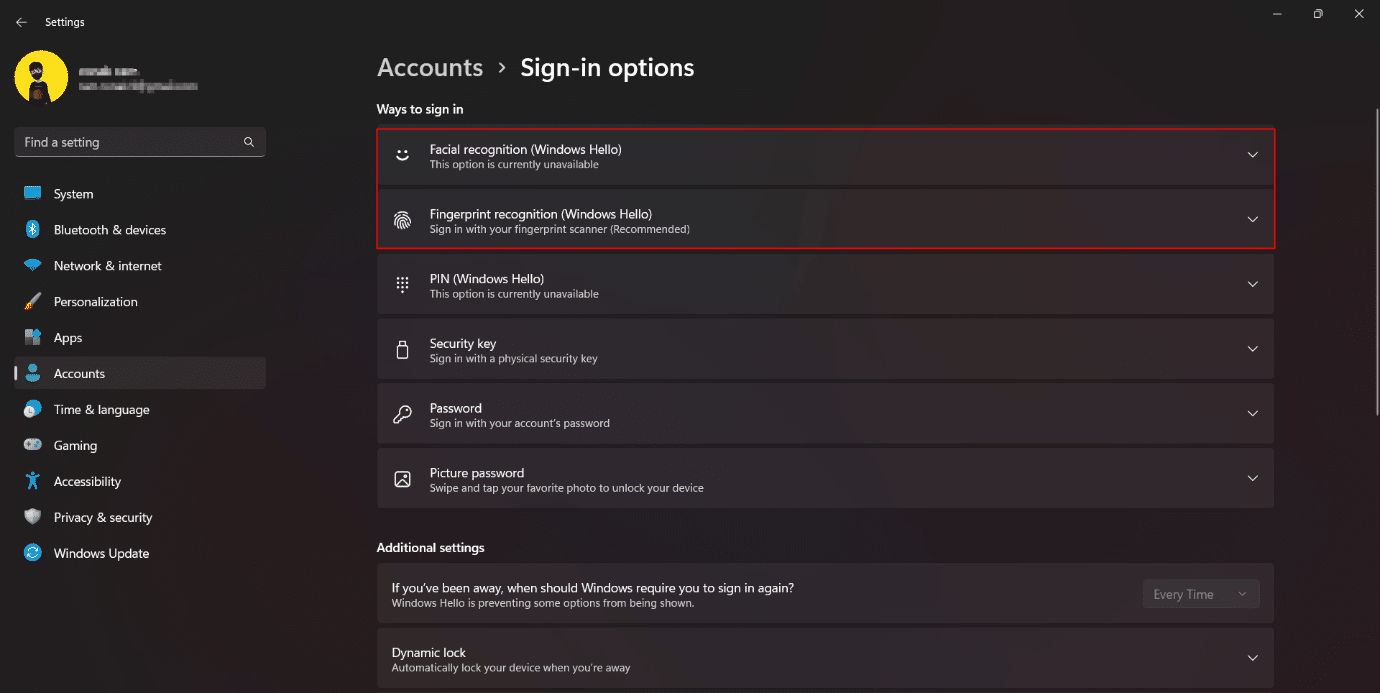Click the Find a setting search field
This screenshot has height=693, width=1380.
tap(140, 142)
